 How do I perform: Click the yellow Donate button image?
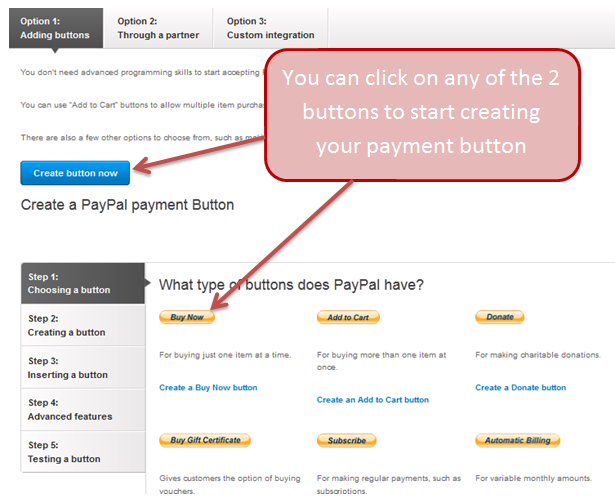[499, 317]
